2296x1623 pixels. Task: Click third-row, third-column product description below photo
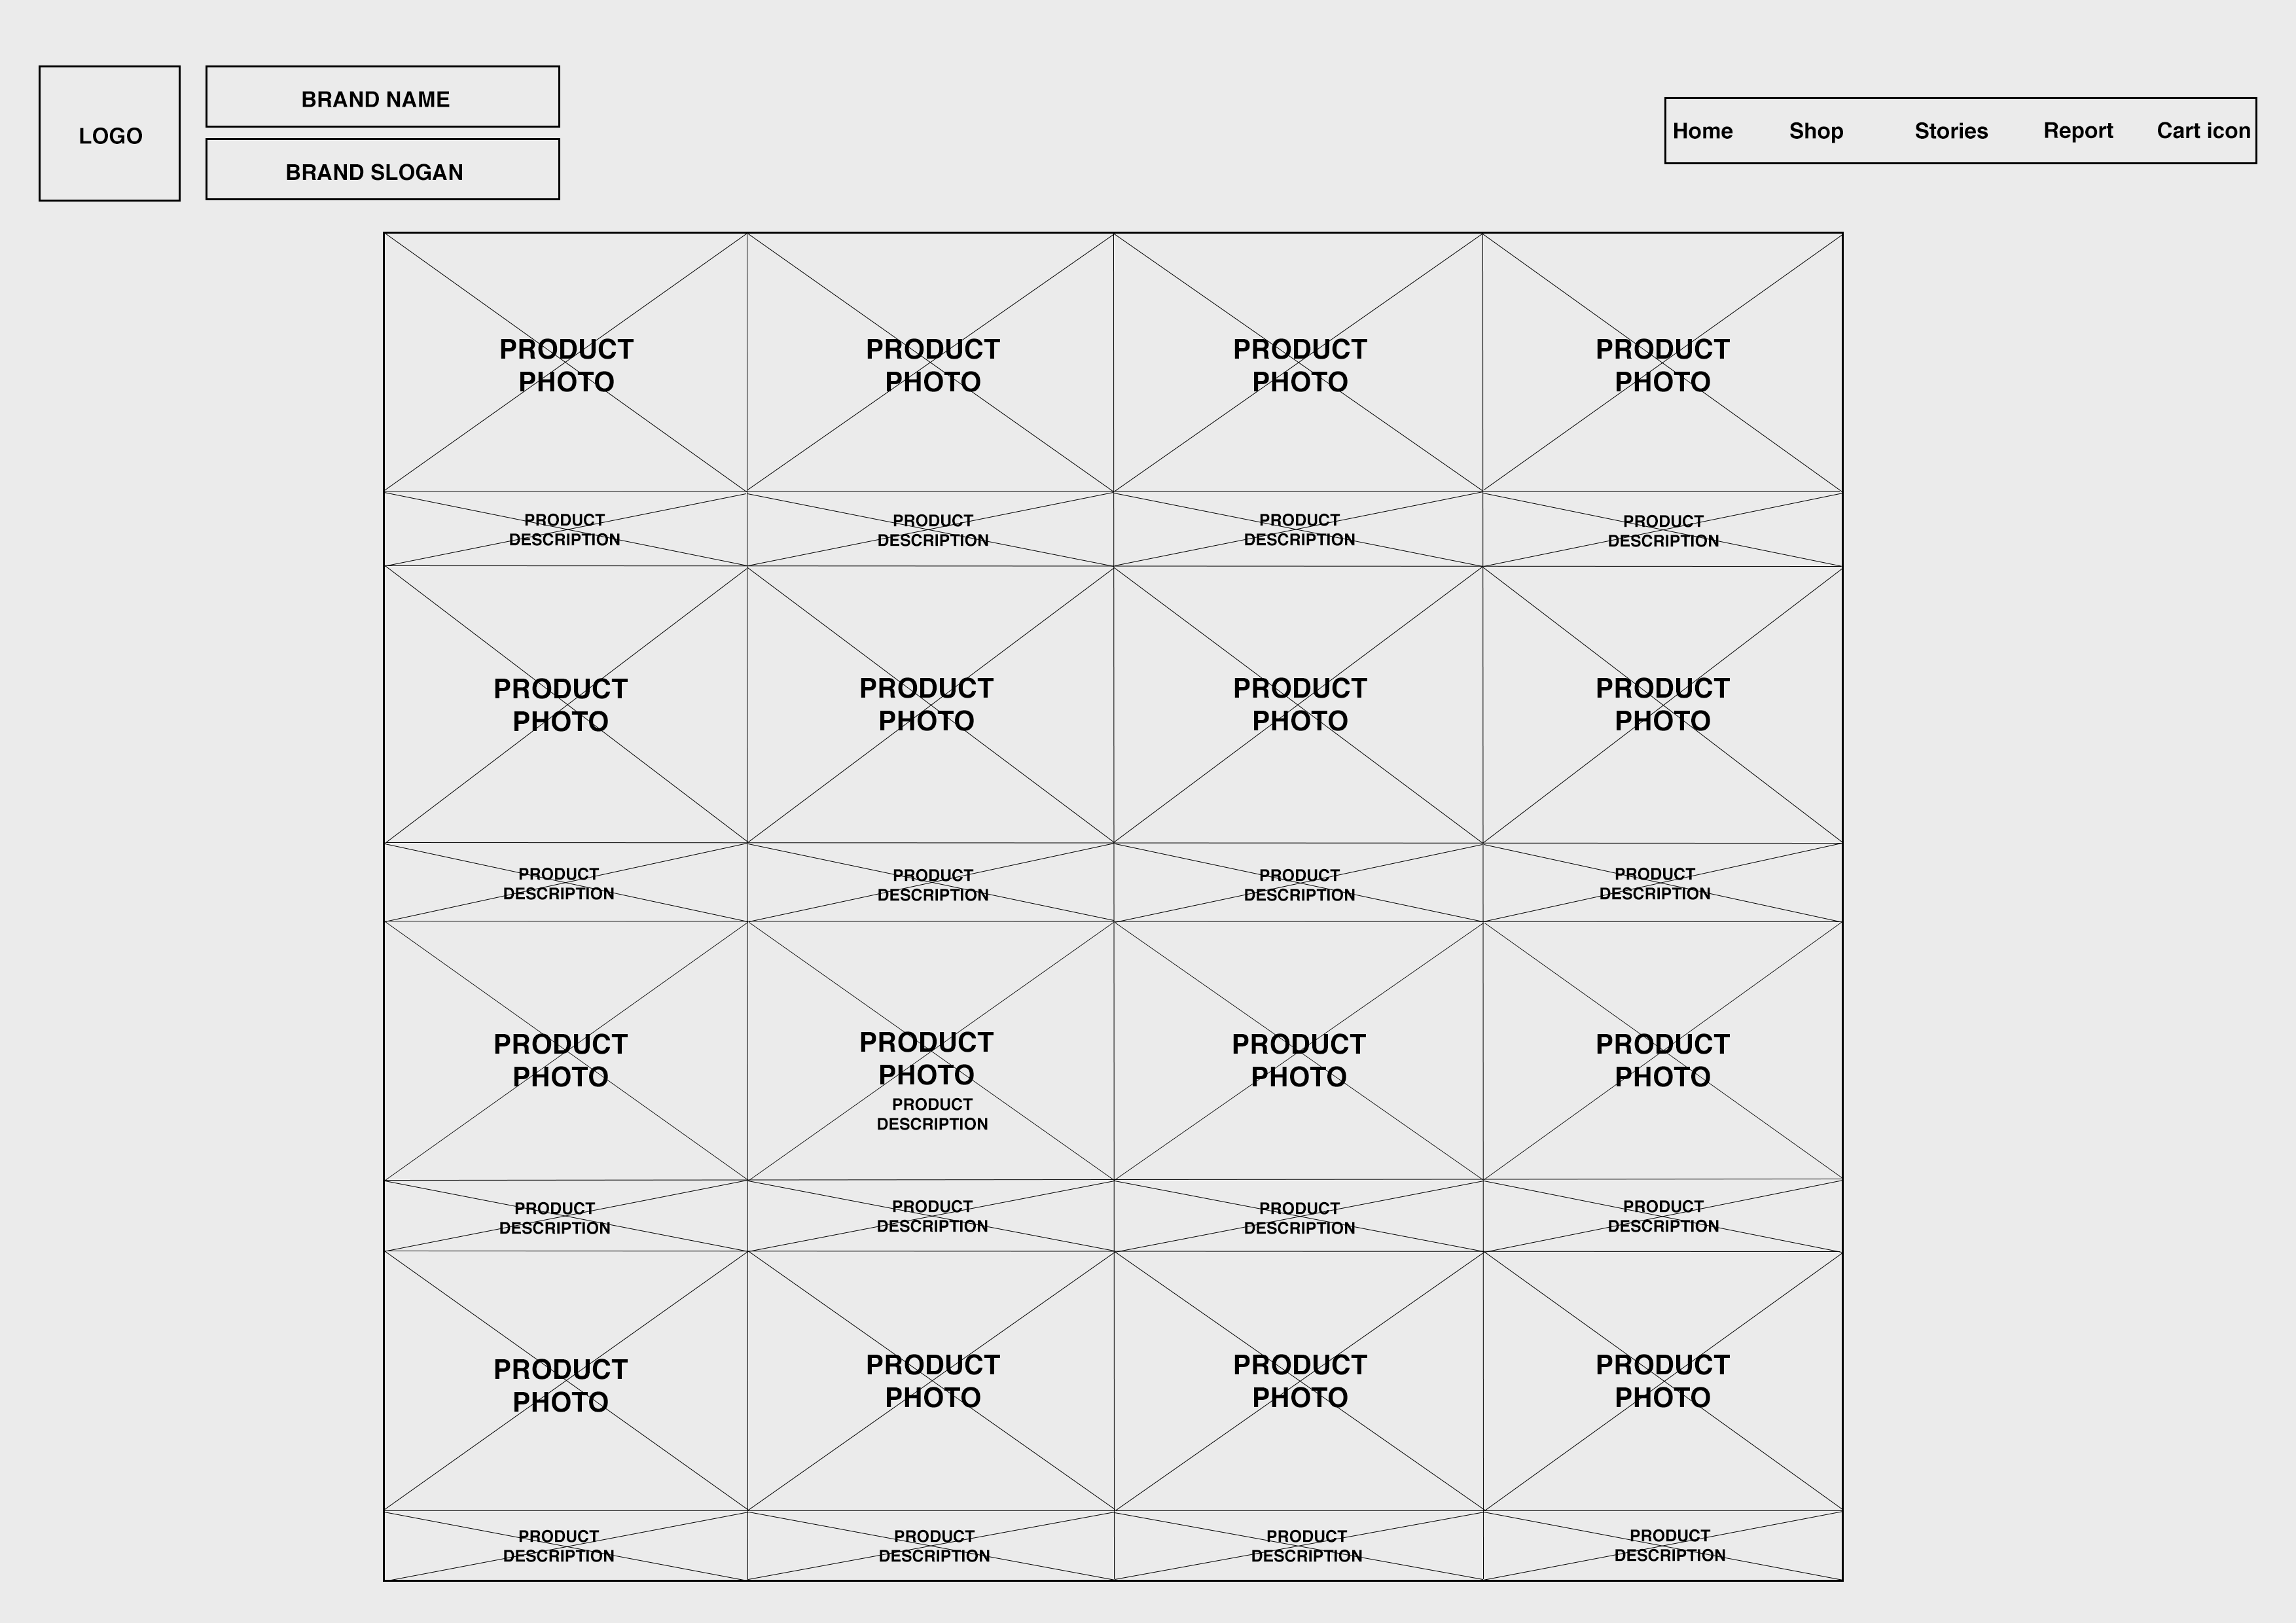click(x=1299, y=1218)
